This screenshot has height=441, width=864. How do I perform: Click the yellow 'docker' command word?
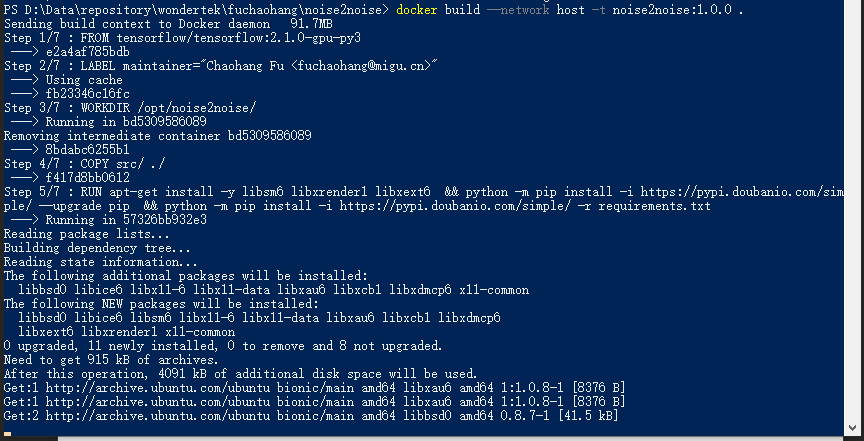(x=417, y=10)
